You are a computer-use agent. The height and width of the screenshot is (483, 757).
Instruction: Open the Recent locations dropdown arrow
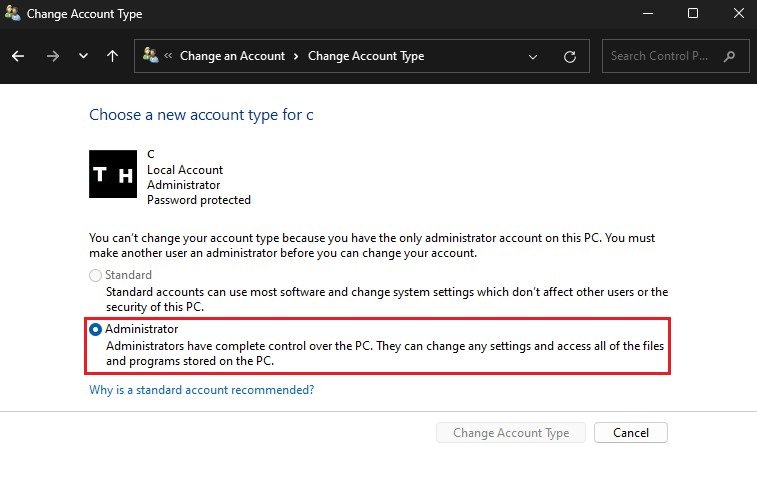(x=83, y=57)
